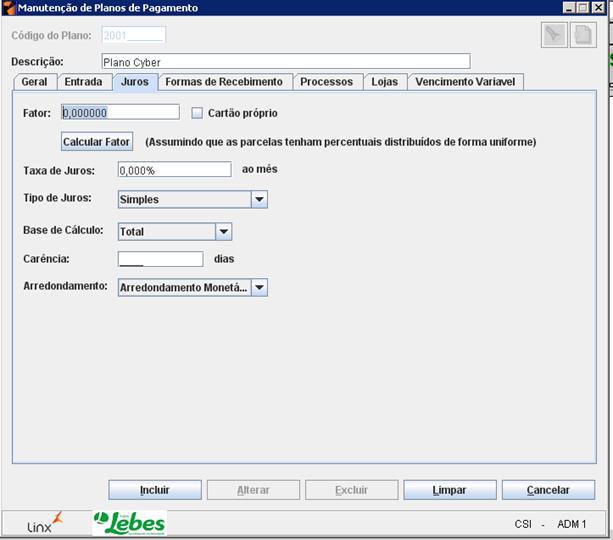Click the 'ADM 1' status bar text
The height and width of the screenshot is (540, 613).
(x=572, y=524)
